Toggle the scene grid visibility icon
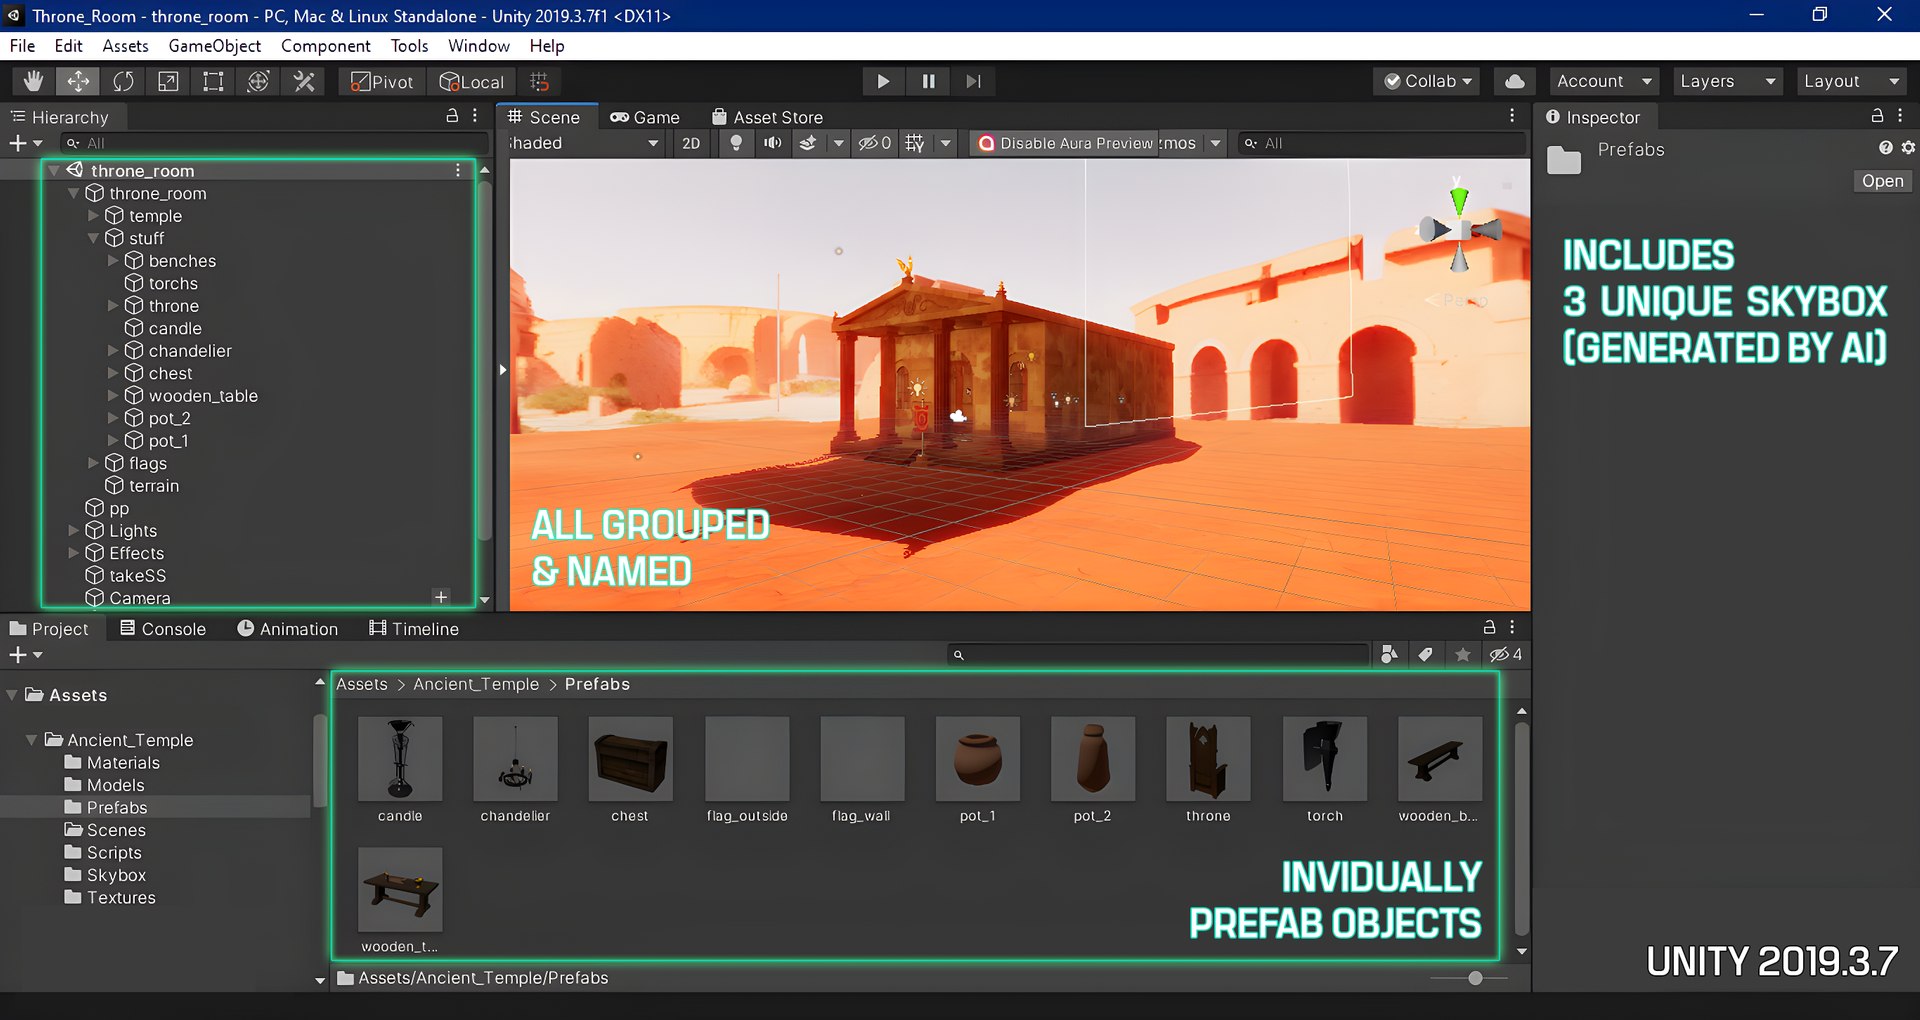1920x1020 pixels. [x=915, y=143]
